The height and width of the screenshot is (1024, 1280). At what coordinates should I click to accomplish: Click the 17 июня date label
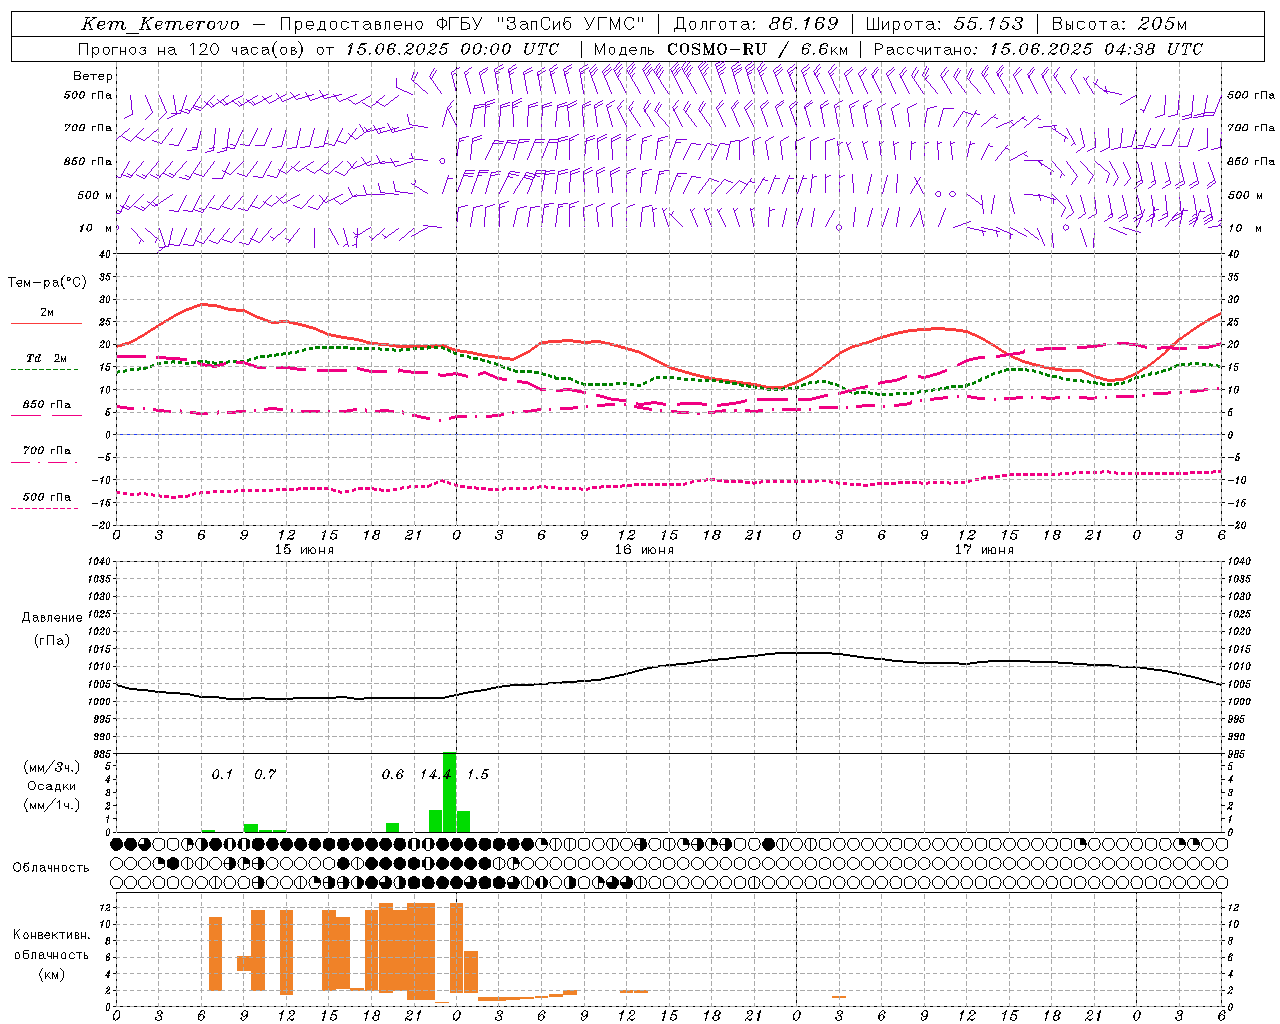984,549
